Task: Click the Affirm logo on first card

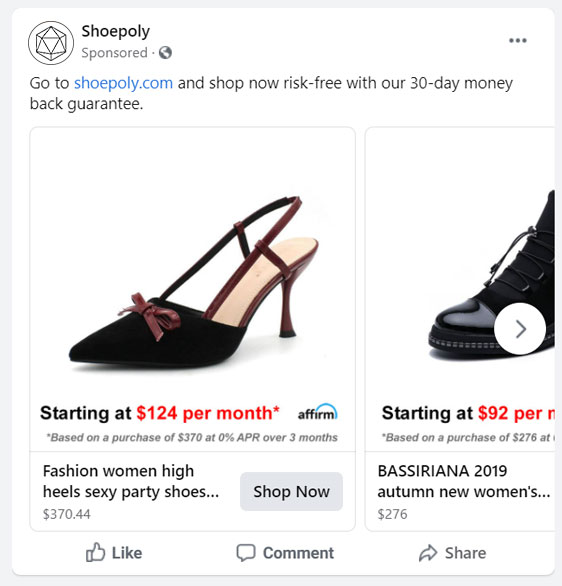Action: 318,412
